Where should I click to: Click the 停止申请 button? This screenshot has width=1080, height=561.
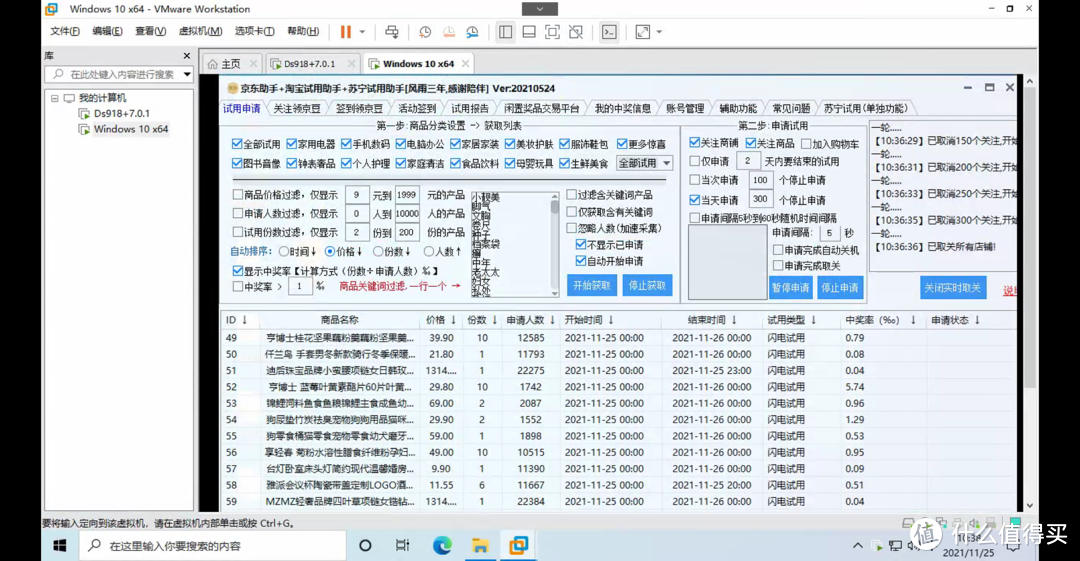coord(840,287)
